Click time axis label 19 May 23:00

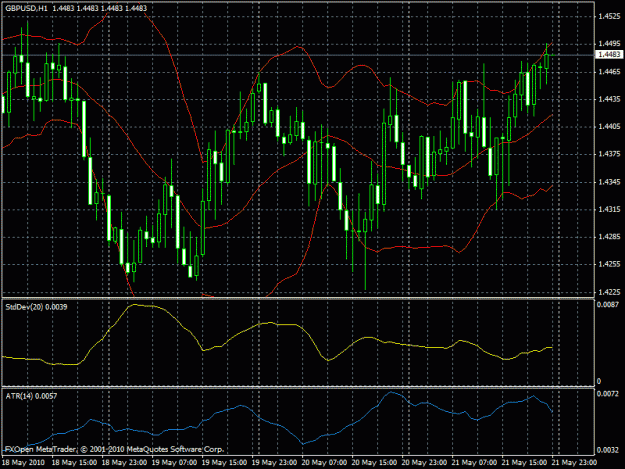(x=274, y=463)
